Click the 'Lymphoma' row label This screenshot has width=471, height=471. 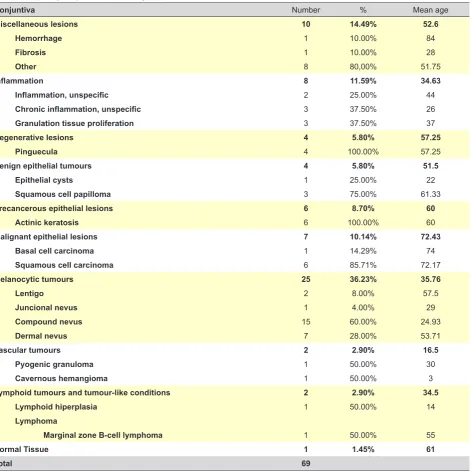point(36,421)
